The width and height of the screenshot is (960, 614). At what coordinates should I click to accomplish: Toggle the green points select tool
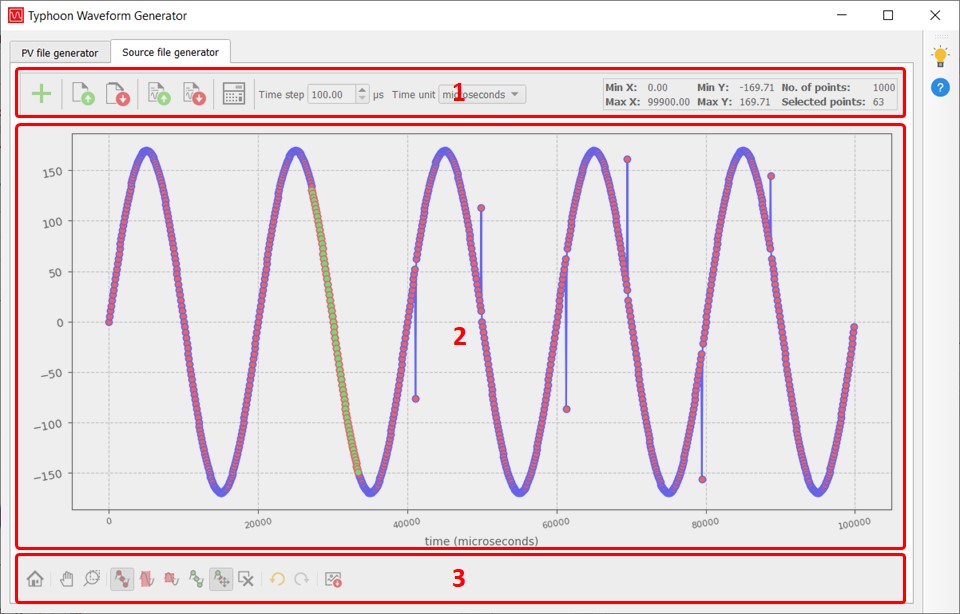pos(196,579)
